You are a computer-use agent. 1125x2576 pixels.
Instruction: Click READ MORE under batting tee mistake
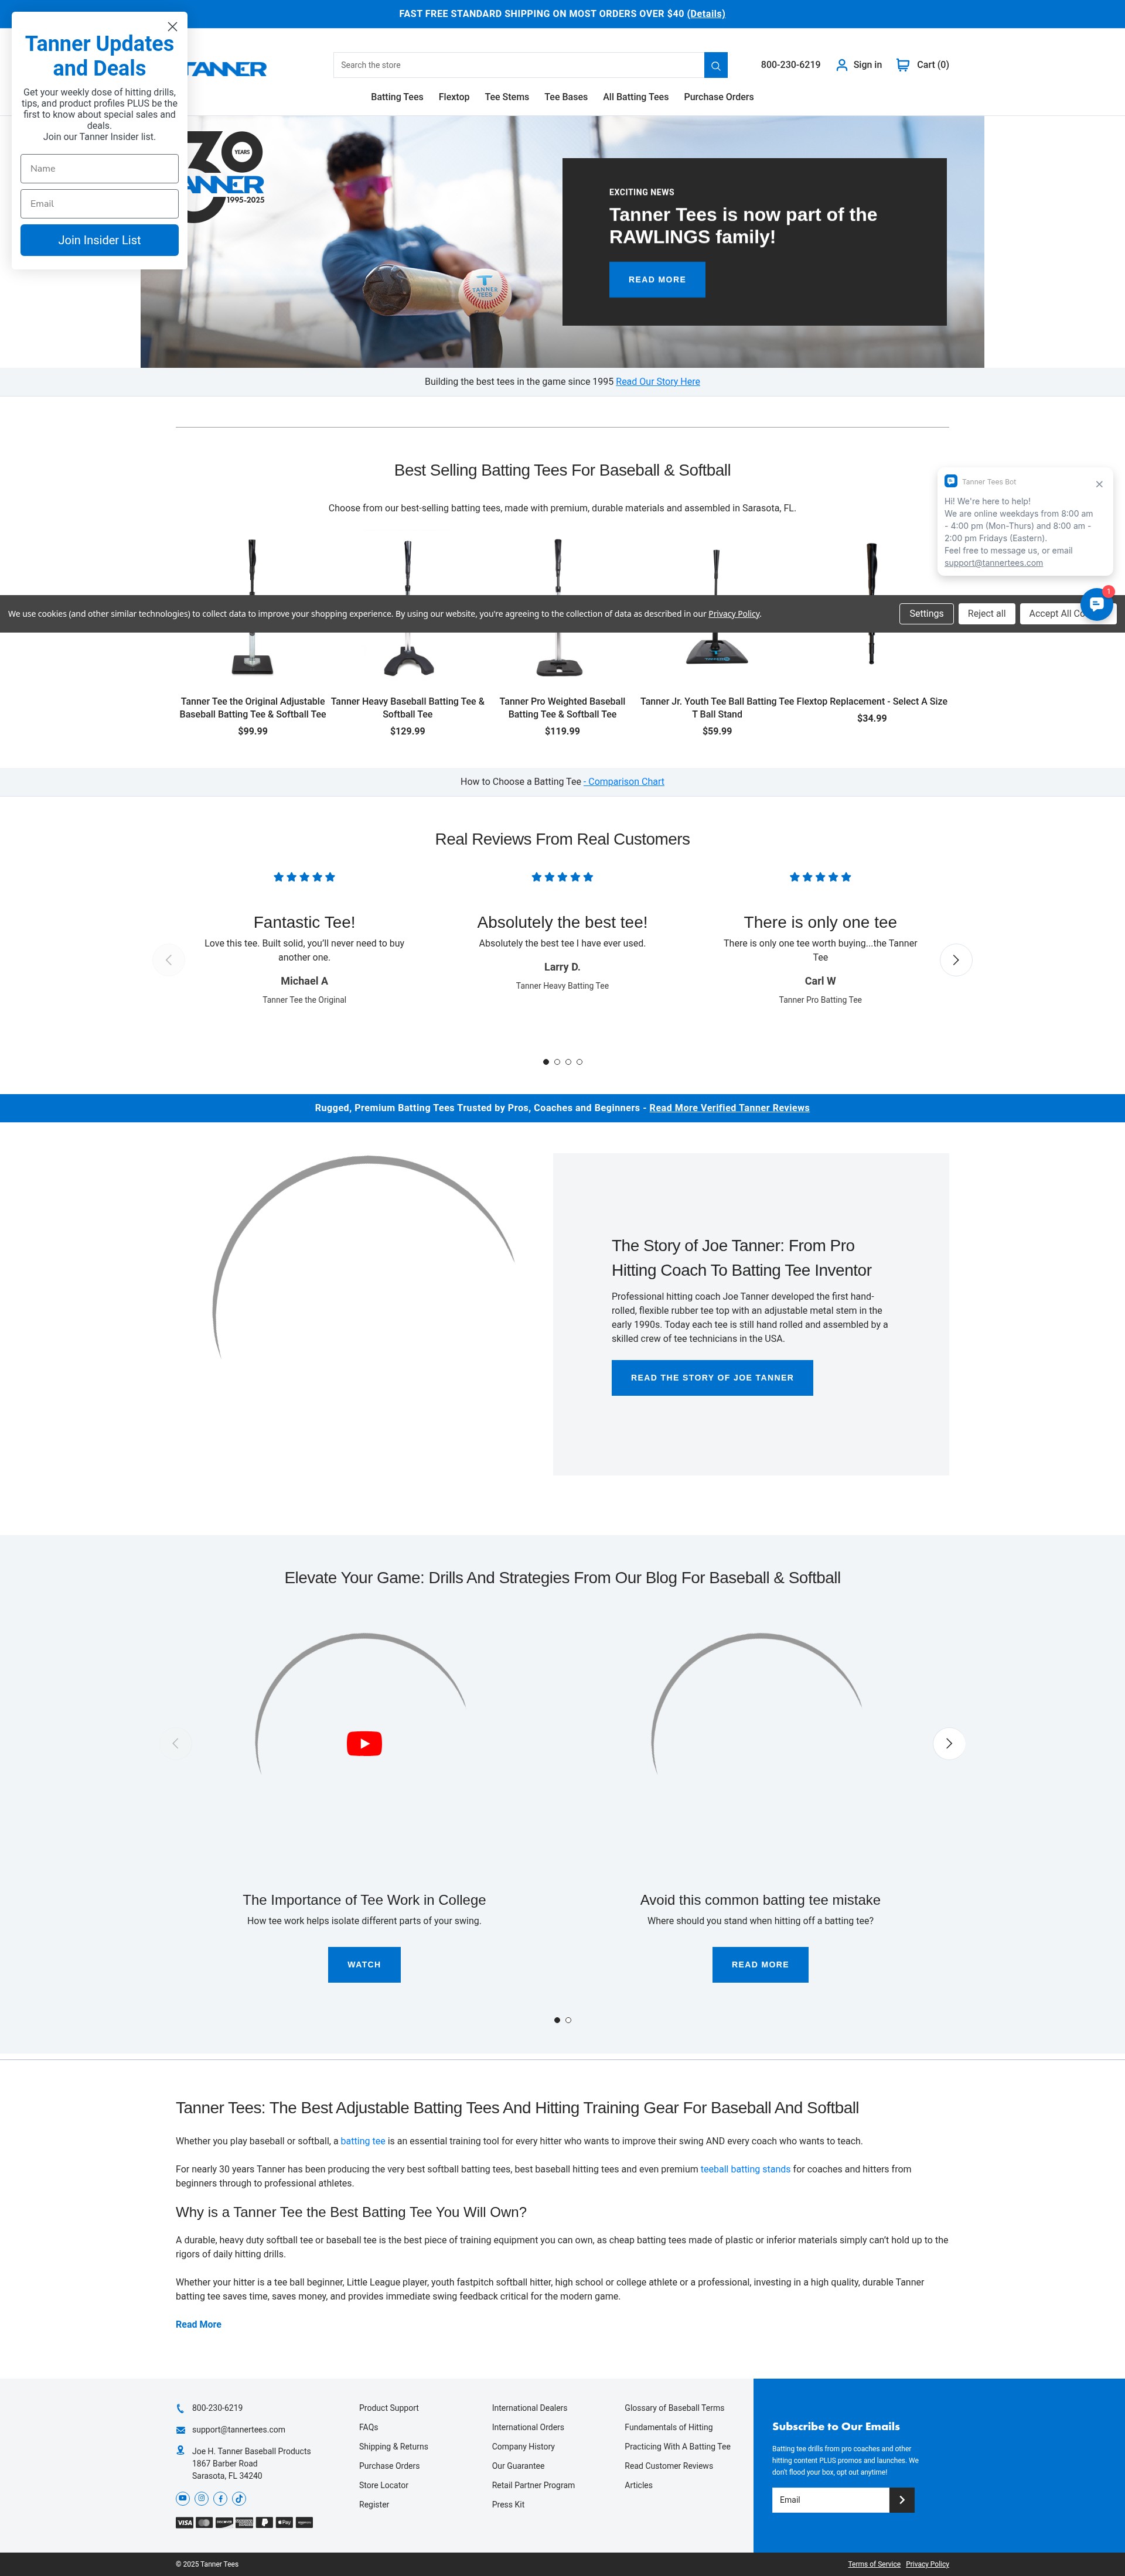(760, 1965)
